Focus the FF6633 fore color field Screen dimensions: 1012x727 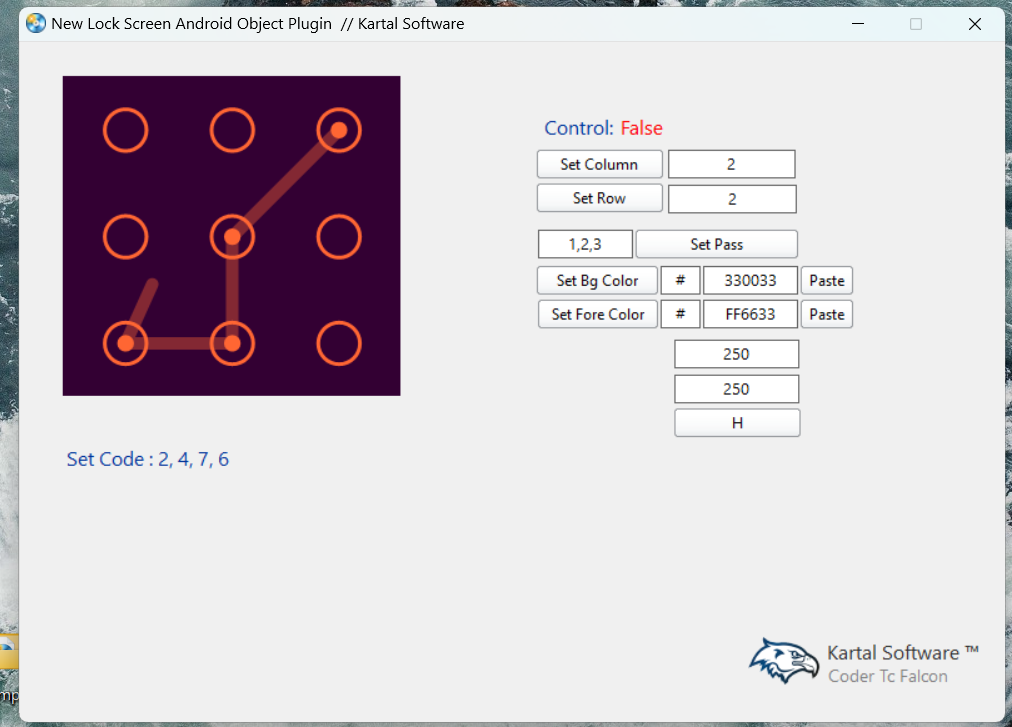750,314
